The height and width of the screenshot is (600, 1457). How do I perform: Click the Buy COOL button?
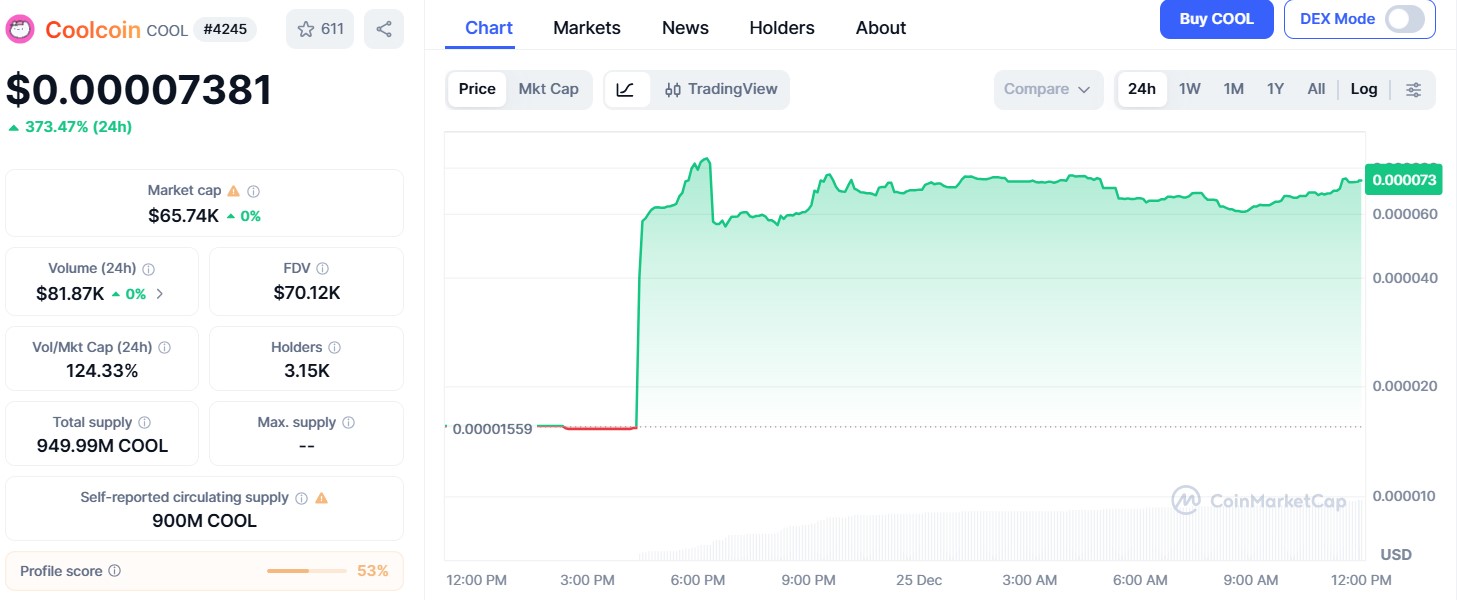[1216, 18]
